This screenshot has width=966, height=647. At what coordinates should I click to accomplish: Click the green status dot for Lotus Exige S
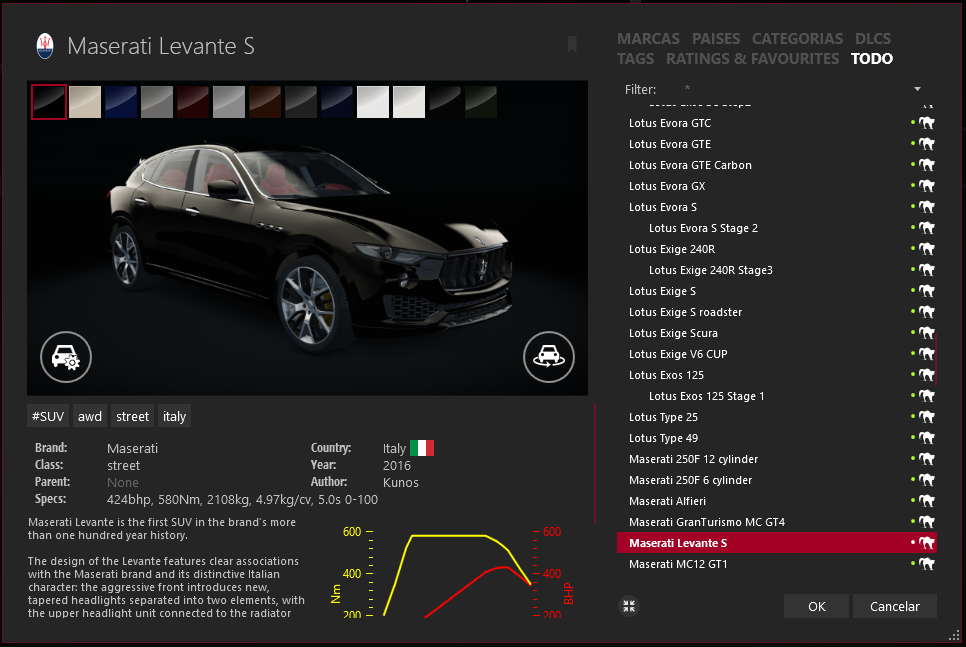(913, 291)
